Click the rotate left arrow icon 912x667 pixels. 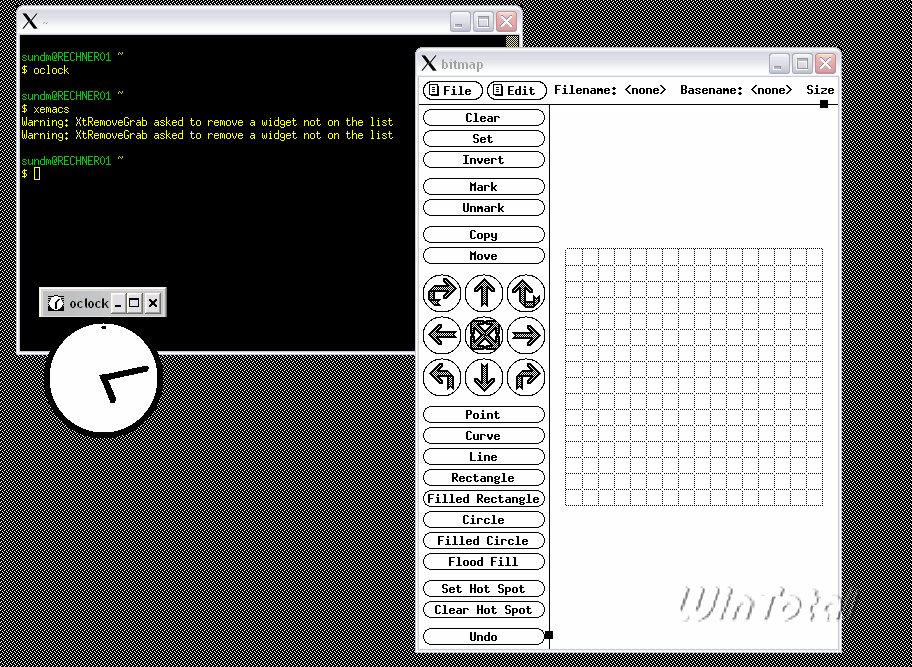pyautogui.click(x=442, y=377)
